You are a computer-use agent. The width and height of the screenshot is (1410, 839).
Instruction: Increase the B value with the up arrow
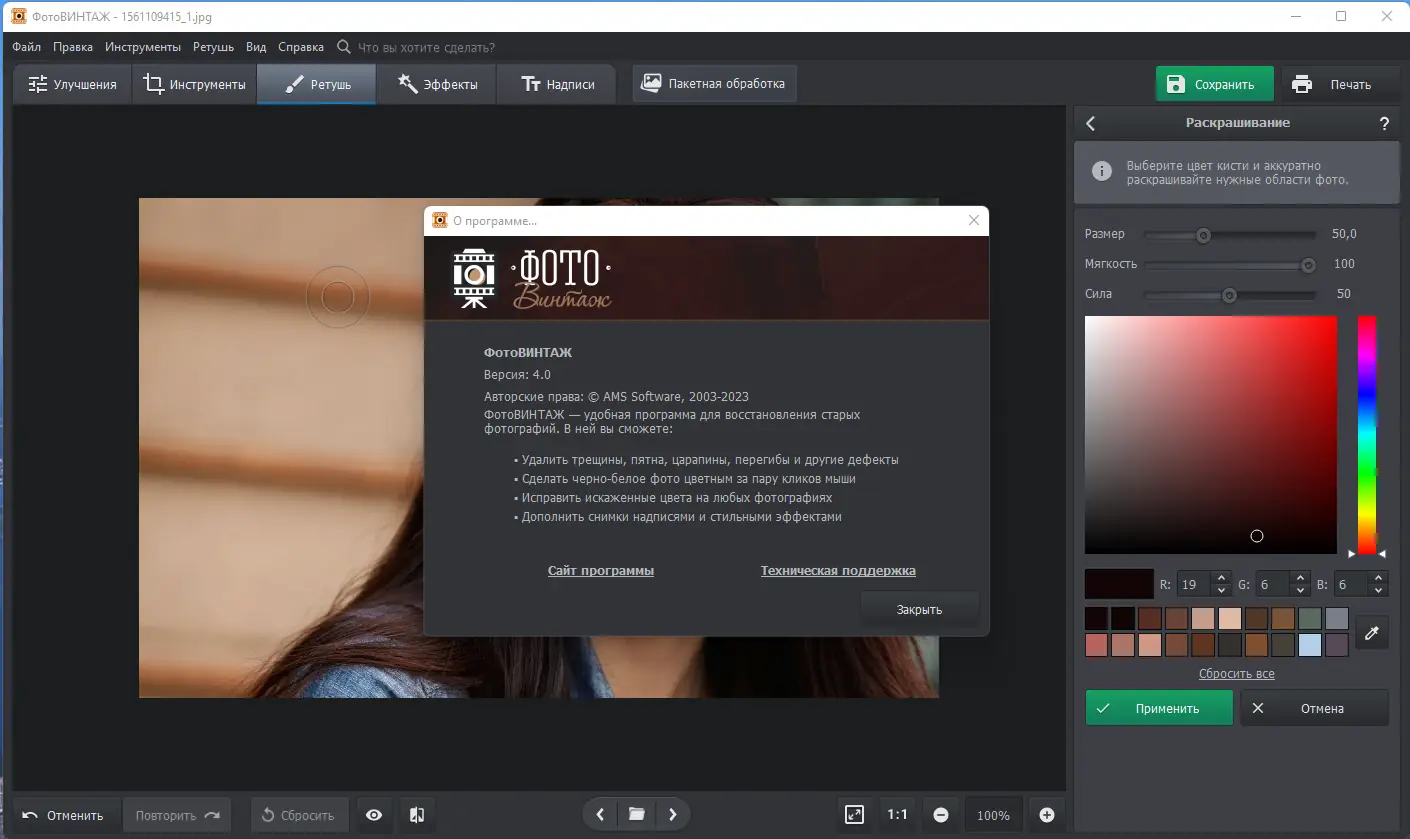[x=1378, y=577]
